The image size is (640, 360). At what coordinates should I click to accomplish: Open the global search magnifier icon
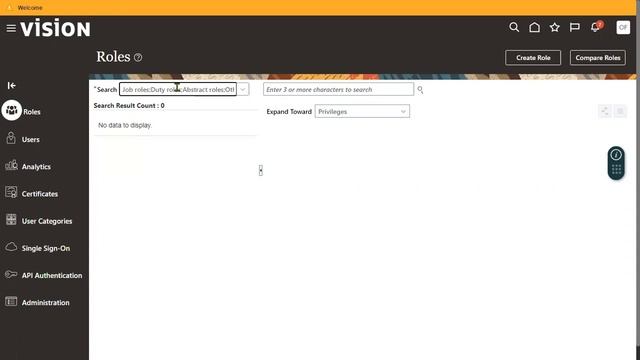514,27
